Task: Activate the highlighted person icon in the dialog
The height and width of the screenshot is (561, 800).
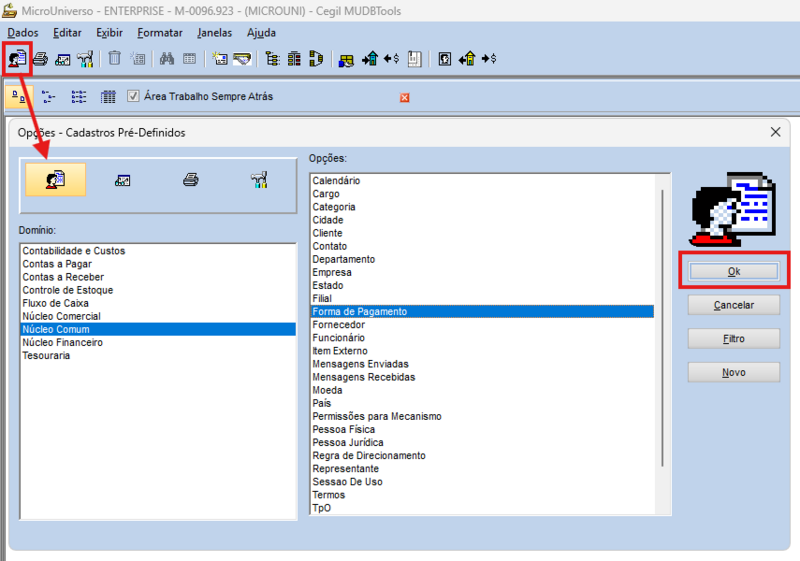Action: (56, 180)
